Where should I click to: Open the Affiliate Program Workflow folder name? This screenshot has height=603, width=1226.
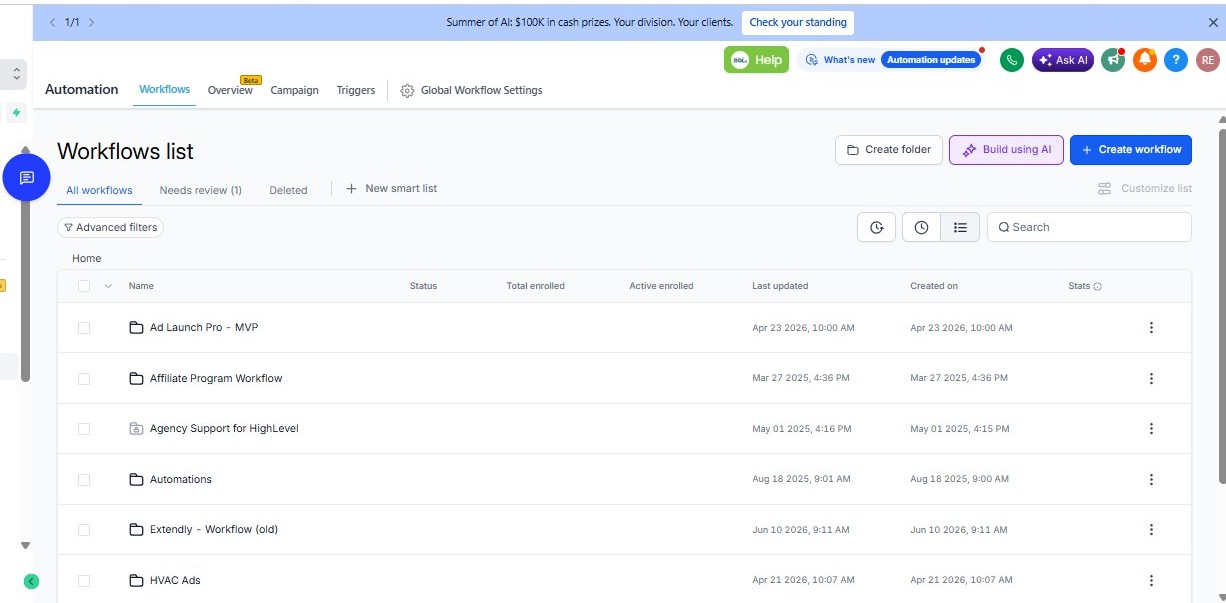(x=216, y=378)
